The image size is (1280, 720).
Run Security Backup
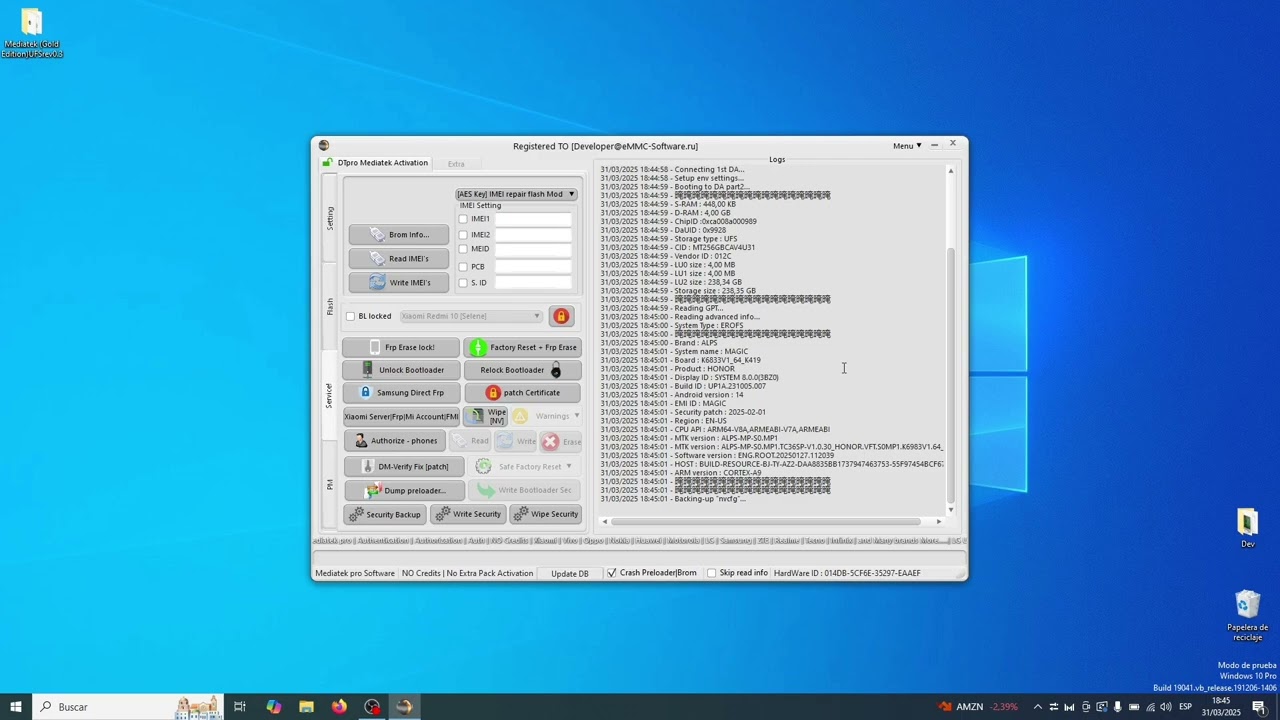tap(384, 514)
